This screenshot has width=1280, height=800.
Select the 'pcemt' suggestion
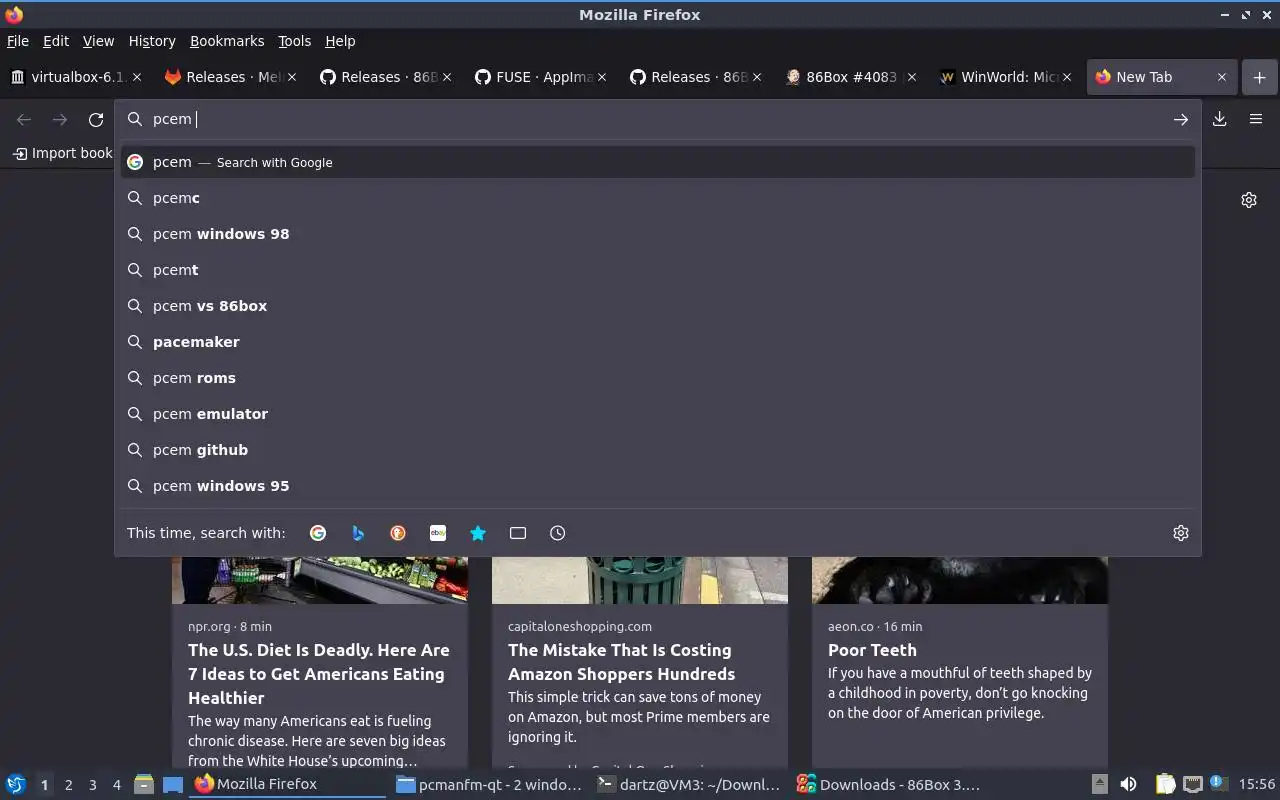[658, 270]
